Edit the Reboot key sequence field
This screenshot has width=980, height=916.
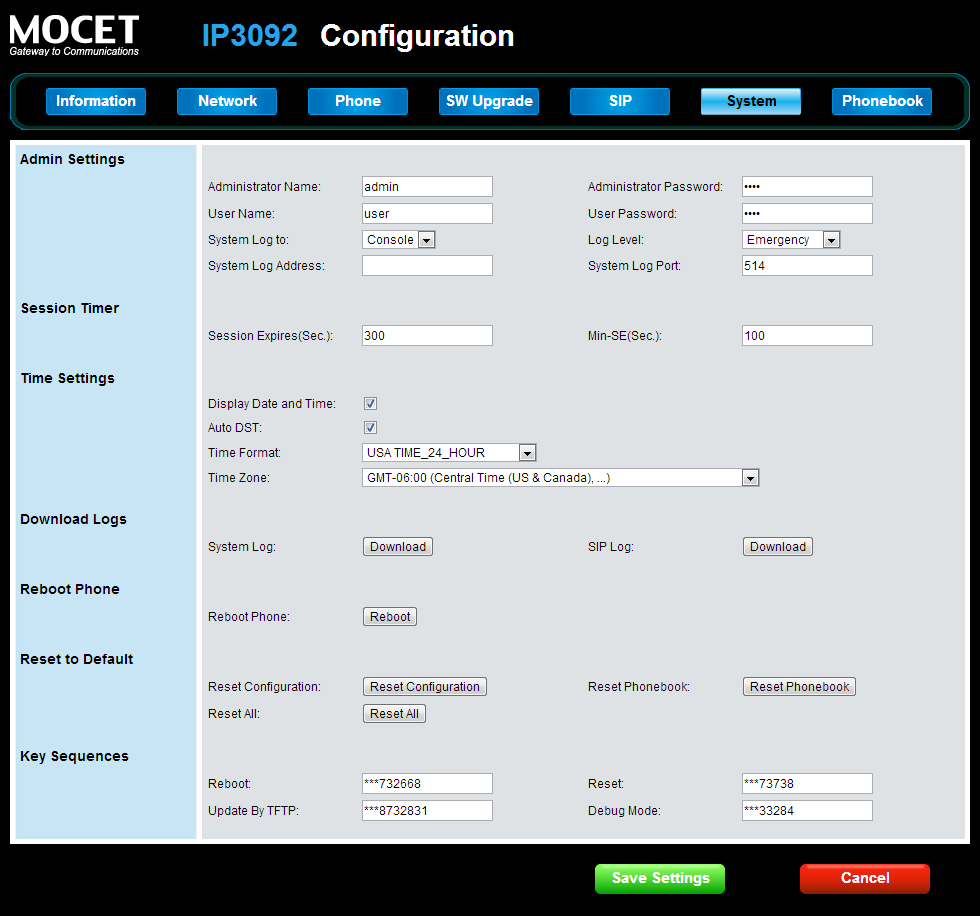point(428,784)
